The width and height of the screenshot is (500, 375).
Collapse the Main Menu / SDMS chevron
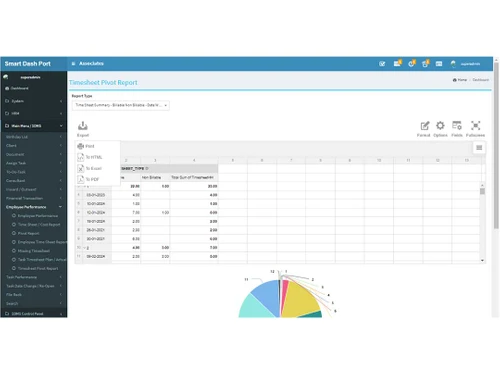pos(61,126)
